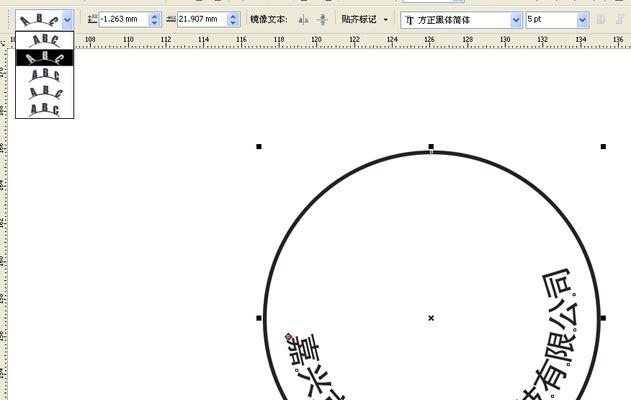Expand the font list dropdown arrow
Viewport: 631px width, 400px height.
tap(516, 20)
